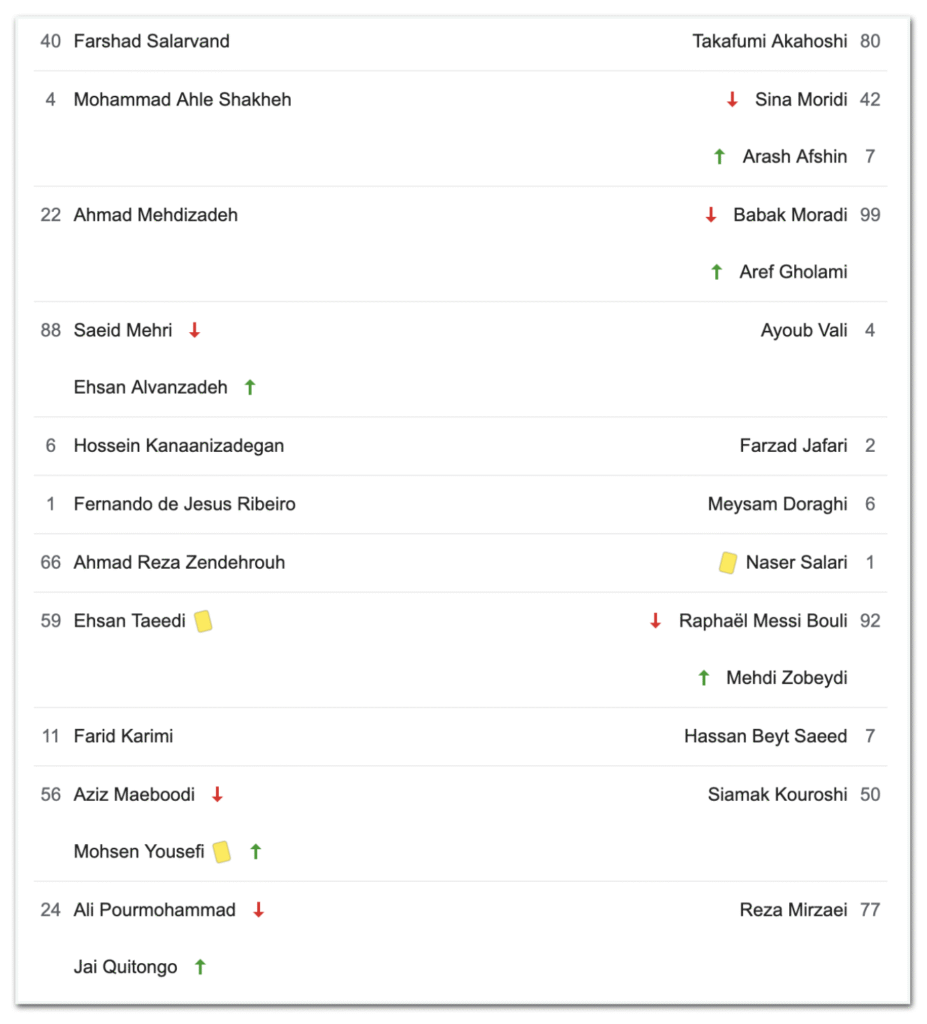
Task: Click red arrow beside Aziz Maeboodi
Action: click(217, 795)
